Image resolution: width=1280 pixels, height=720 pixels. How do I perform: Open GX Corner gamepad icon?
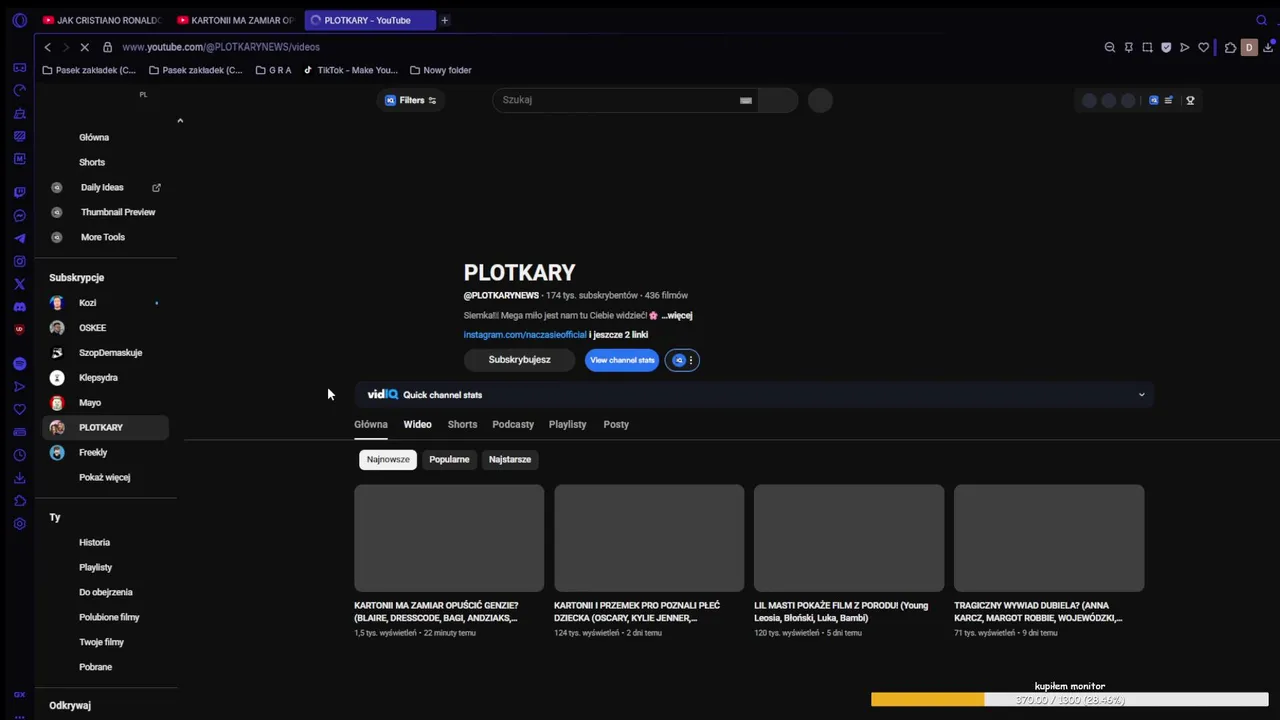19,67
